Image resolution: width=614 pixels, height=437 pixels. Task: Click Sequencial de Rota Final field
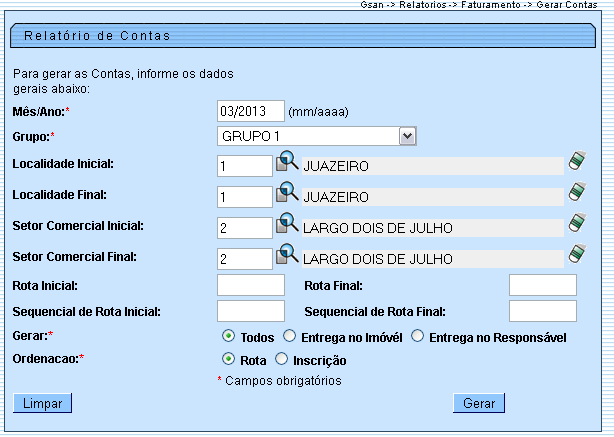coord(542,311)
